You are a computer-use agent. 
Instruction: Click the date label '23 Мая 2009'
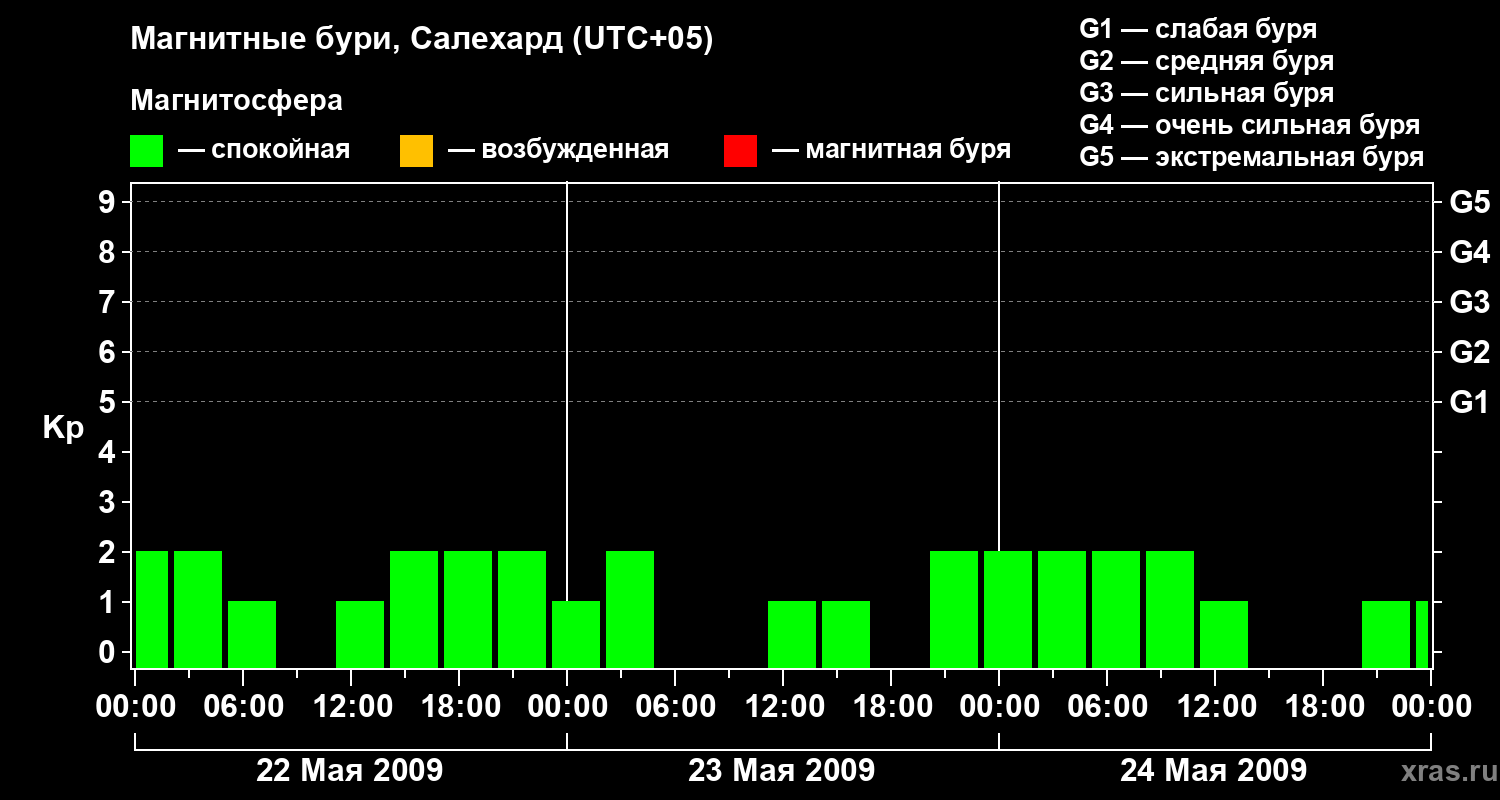(782, 770)
